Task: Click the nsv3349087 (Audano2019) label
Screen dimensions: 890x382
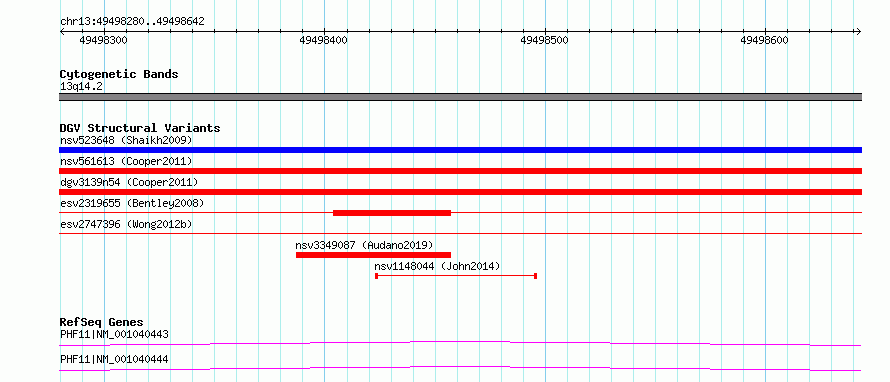Action: [x=364, y=245]
